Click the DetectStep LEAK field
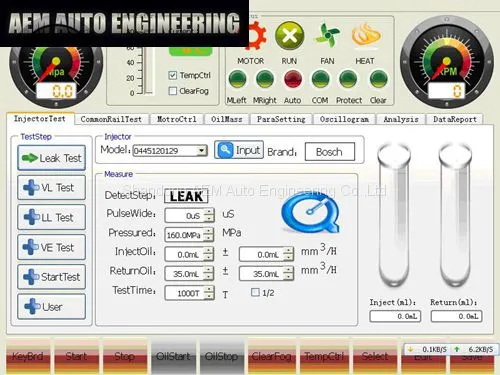The image size is (500, 375). click(186, 196)
